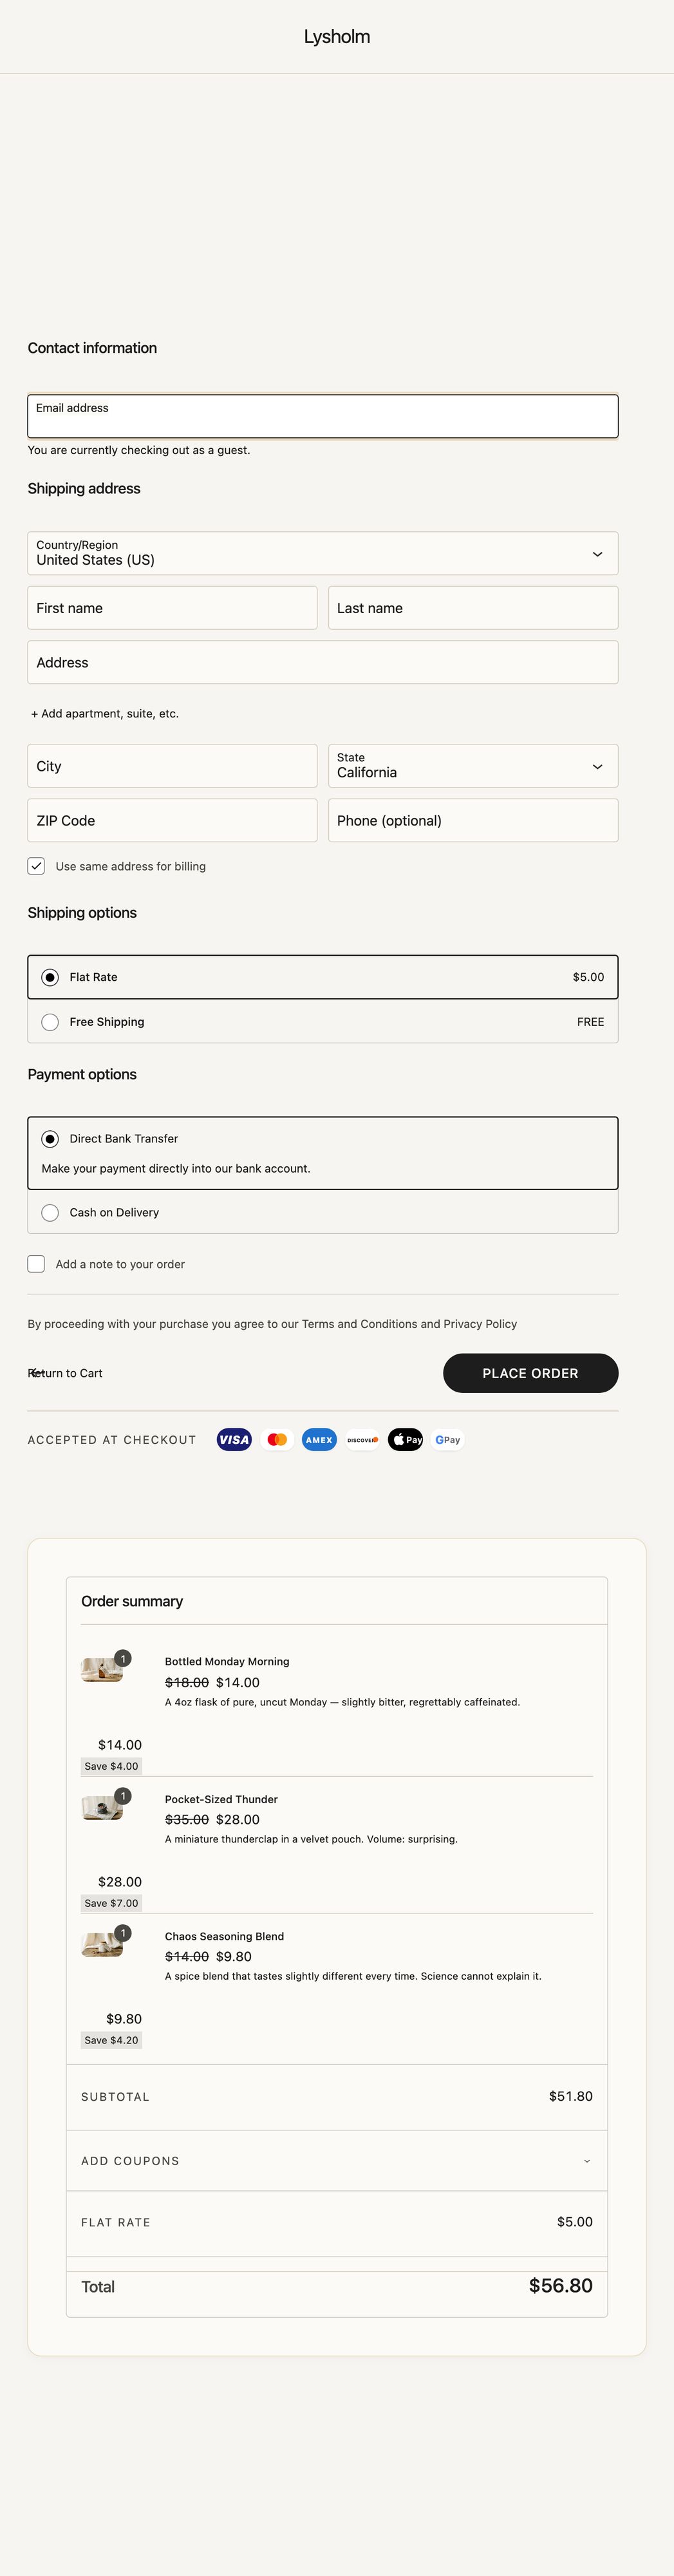This screenshot has height=2576, width=674.
Task: Click the Discover card icon
Action: (x=362, y=1440)
